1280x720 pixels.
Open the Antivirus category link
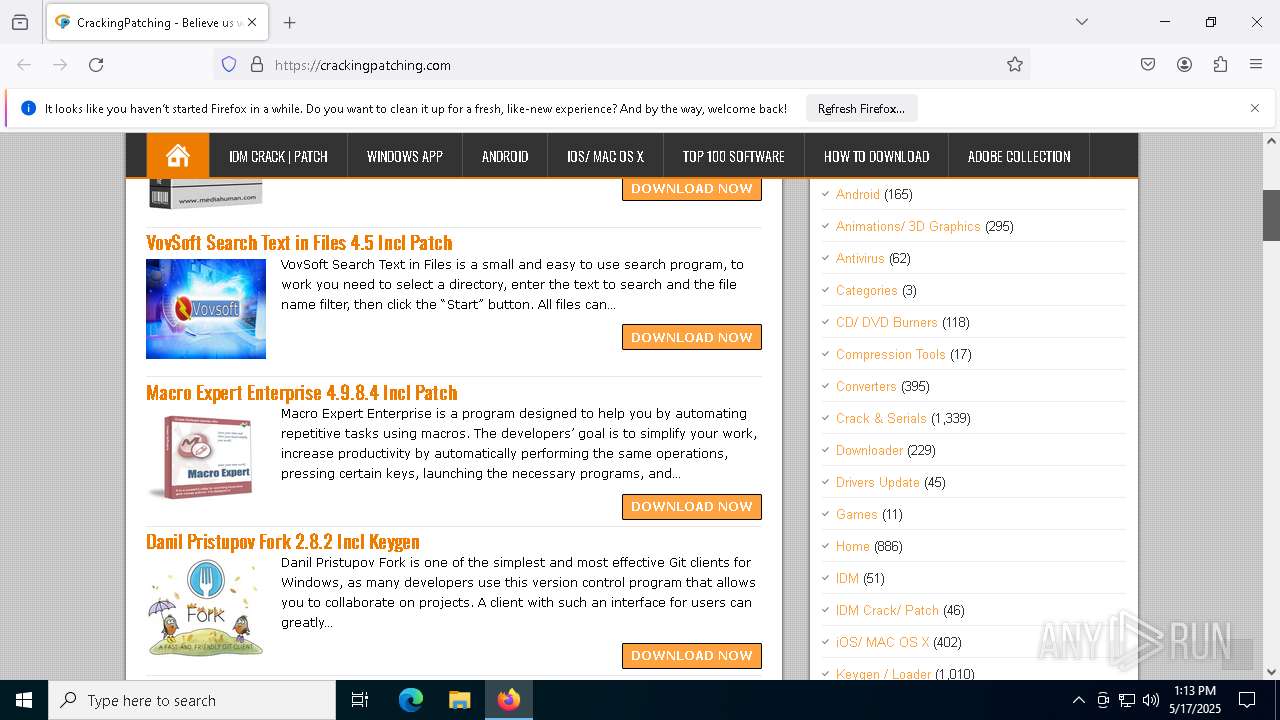click(860, 258)
